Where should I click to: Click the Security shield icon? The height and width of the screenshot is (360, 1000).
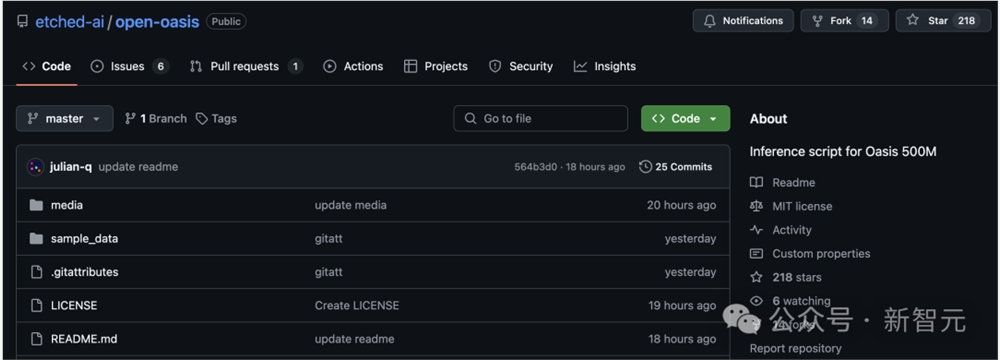coord(495,66)
